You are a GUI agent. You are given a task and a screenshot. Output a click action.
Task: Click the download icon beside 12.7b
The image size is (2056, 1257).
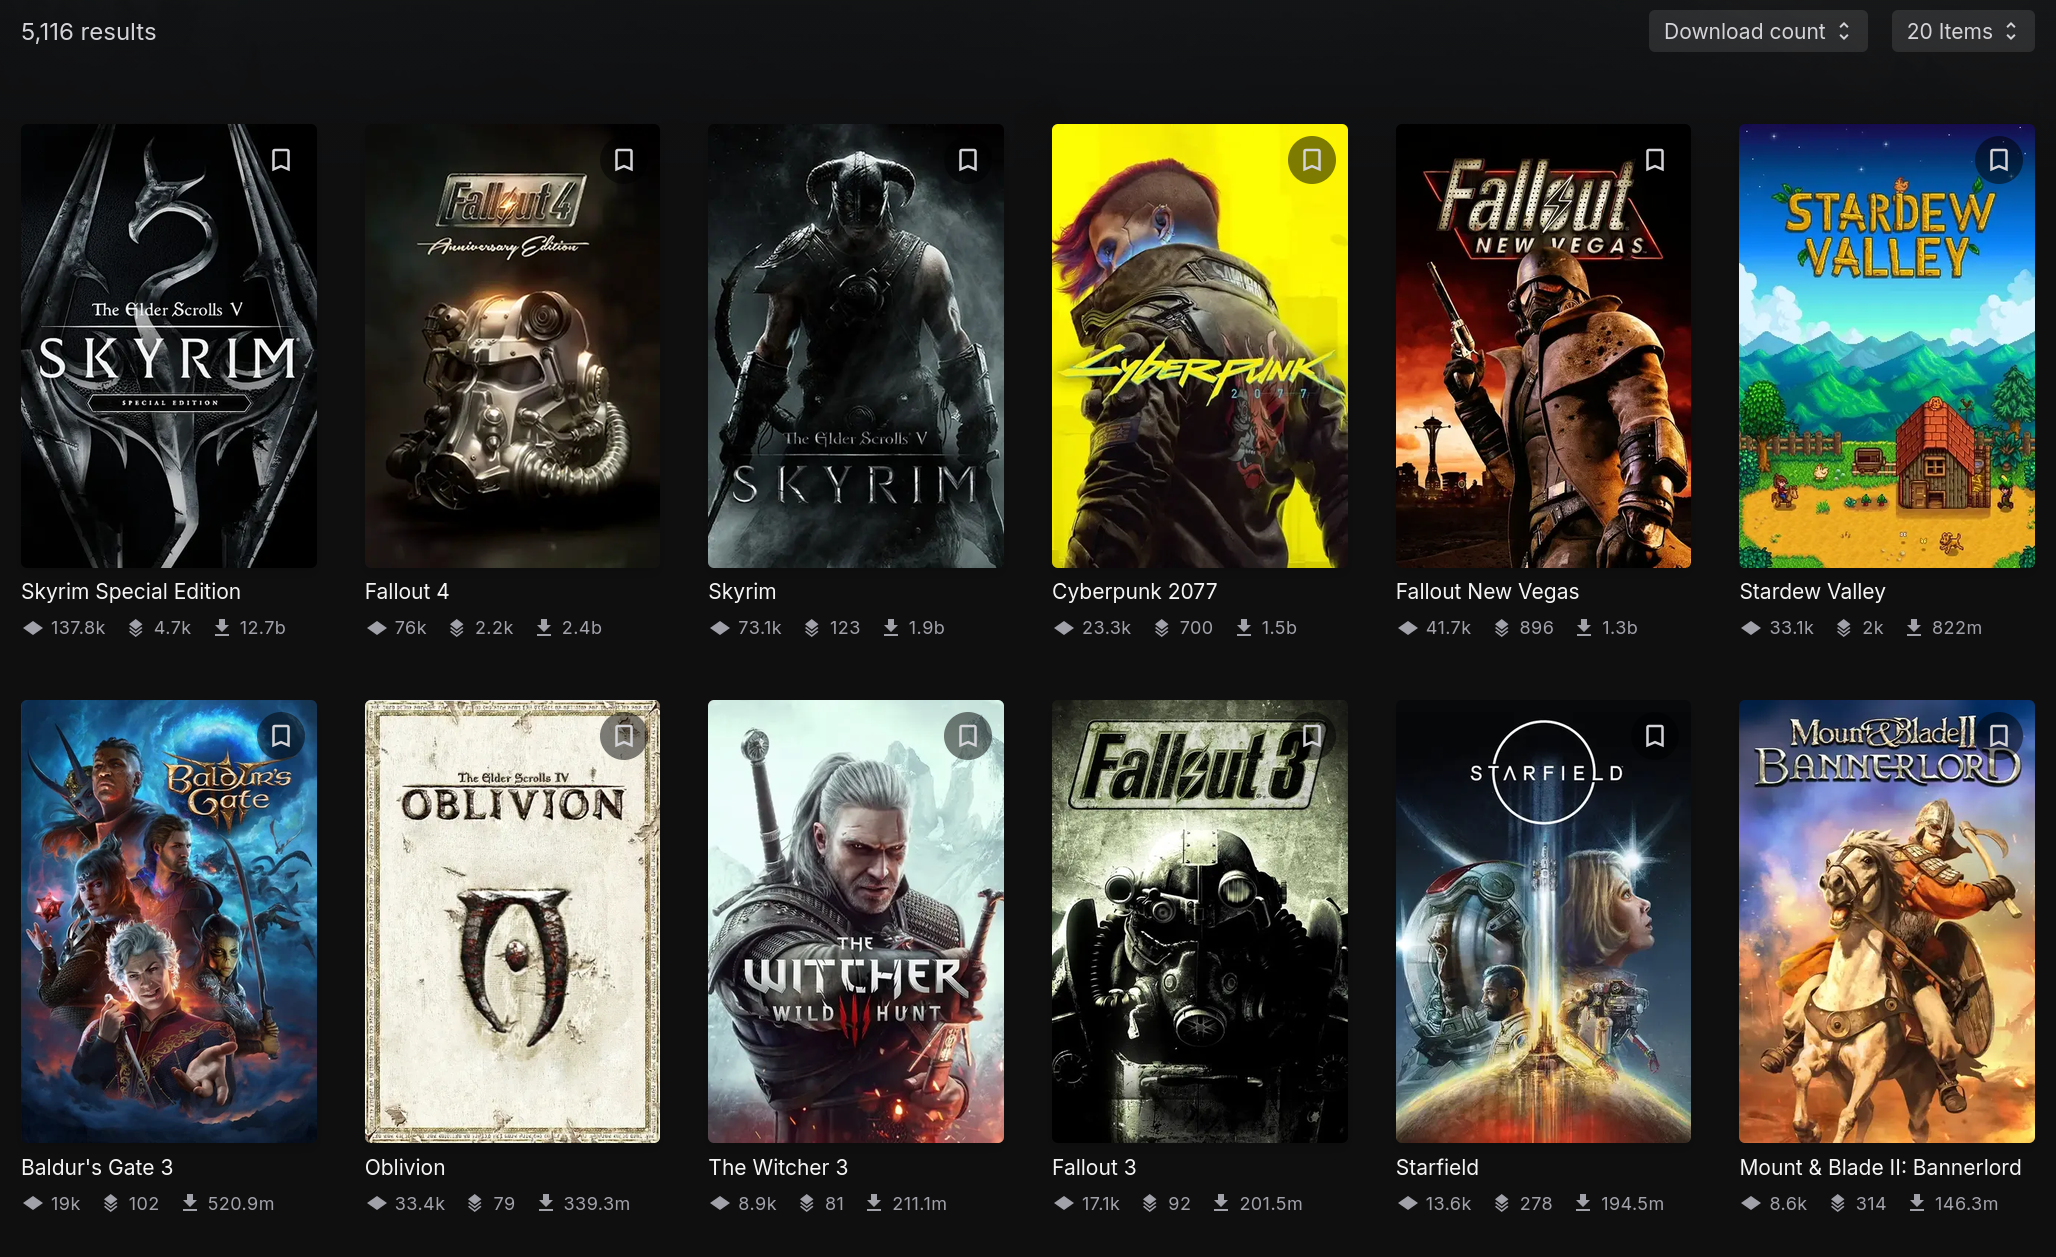pyautogui.click(x=222, y=628)
